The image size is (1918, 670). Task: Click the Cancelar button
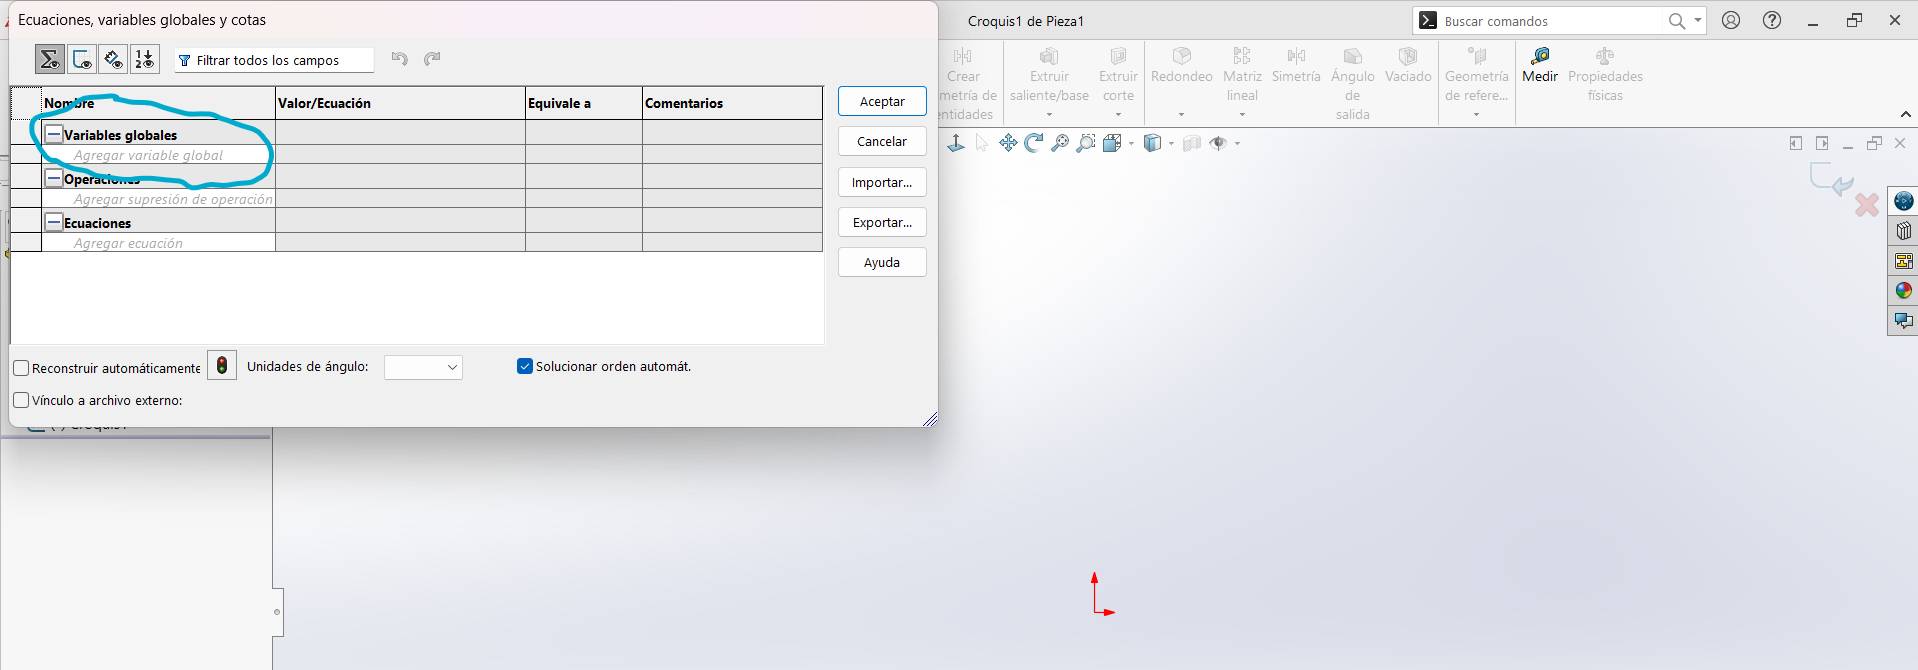[882, 141]
